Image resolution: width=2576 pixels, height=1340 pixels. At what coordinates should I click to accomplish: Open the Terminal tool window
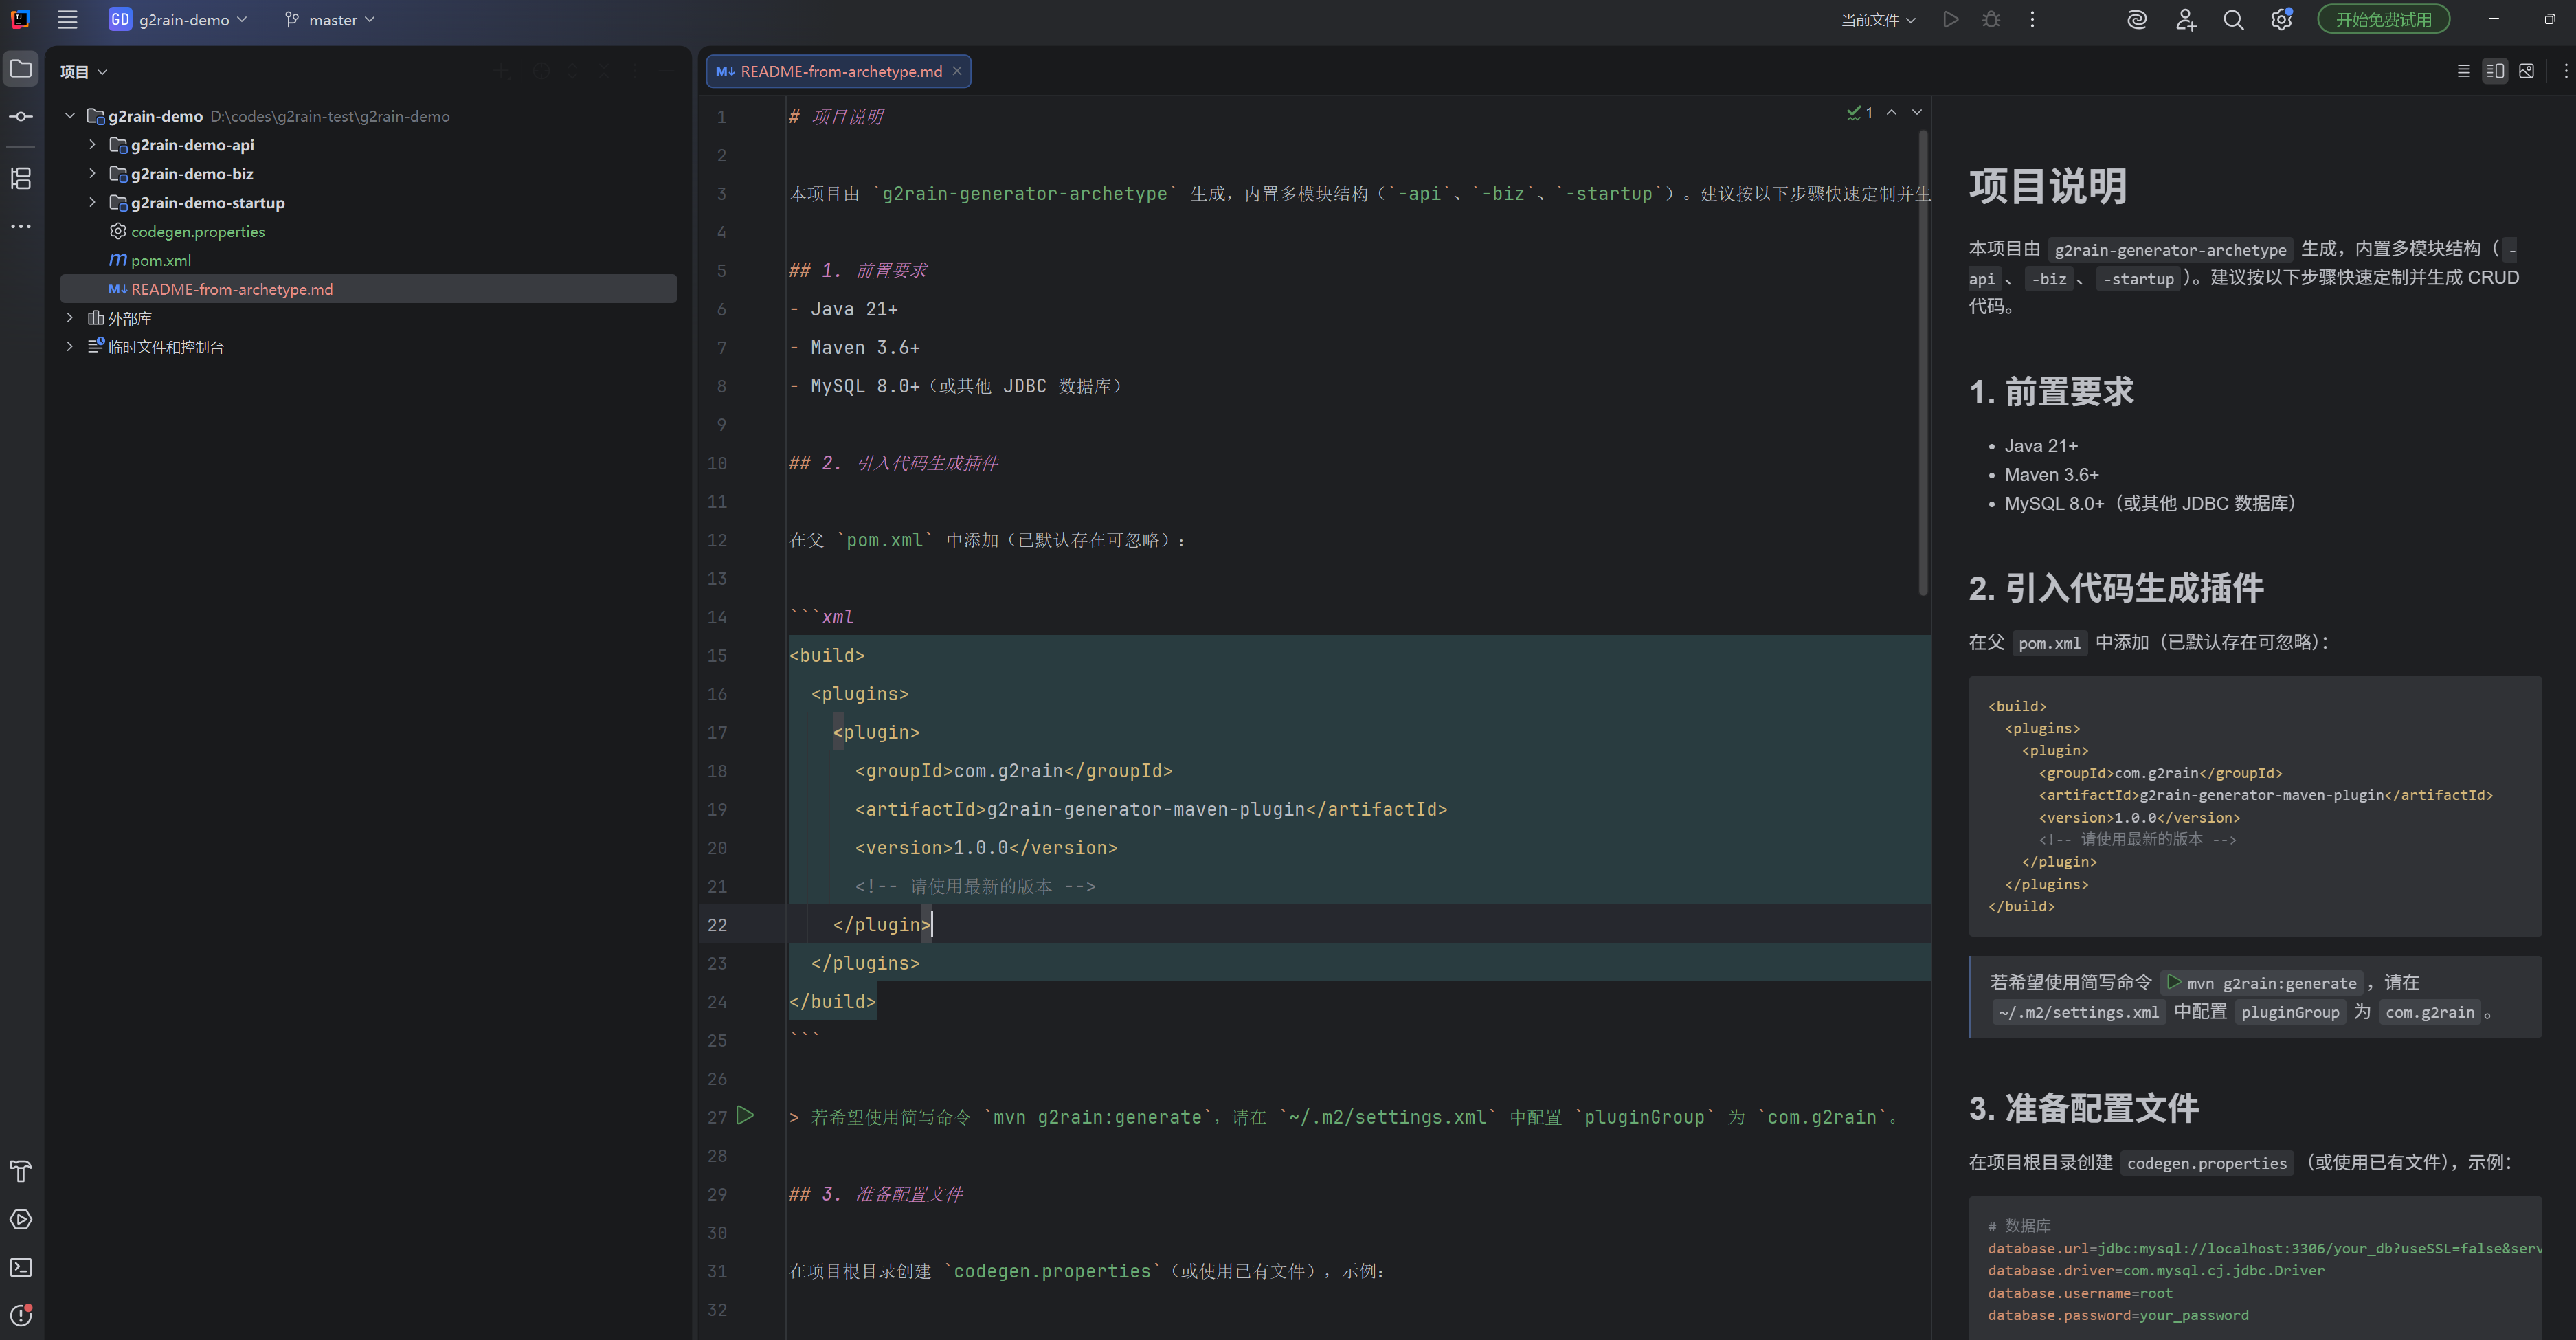(21, 1267)
